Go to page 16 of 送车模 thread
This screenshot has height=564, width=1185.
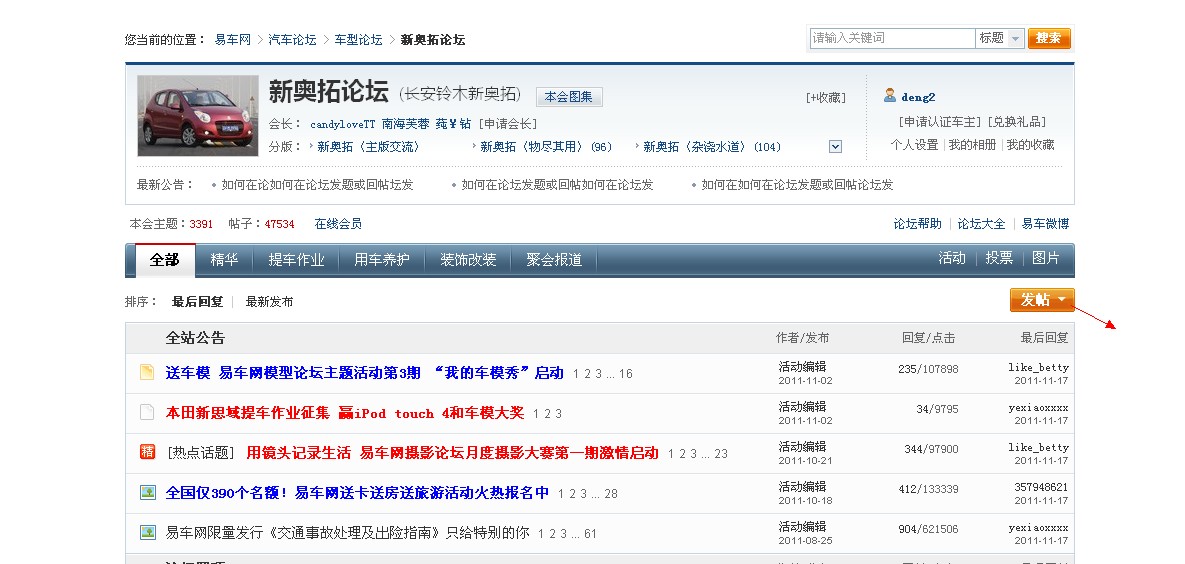click(x=626, y=374)
